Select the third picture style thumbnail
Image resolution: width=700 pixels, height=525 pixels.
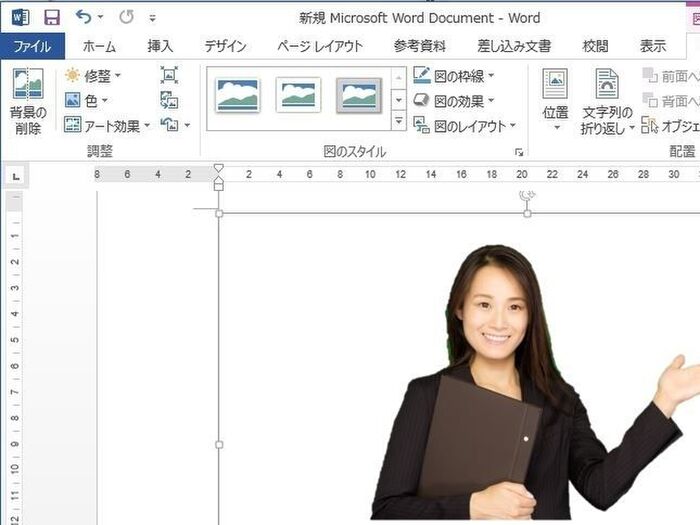(358, 96)
